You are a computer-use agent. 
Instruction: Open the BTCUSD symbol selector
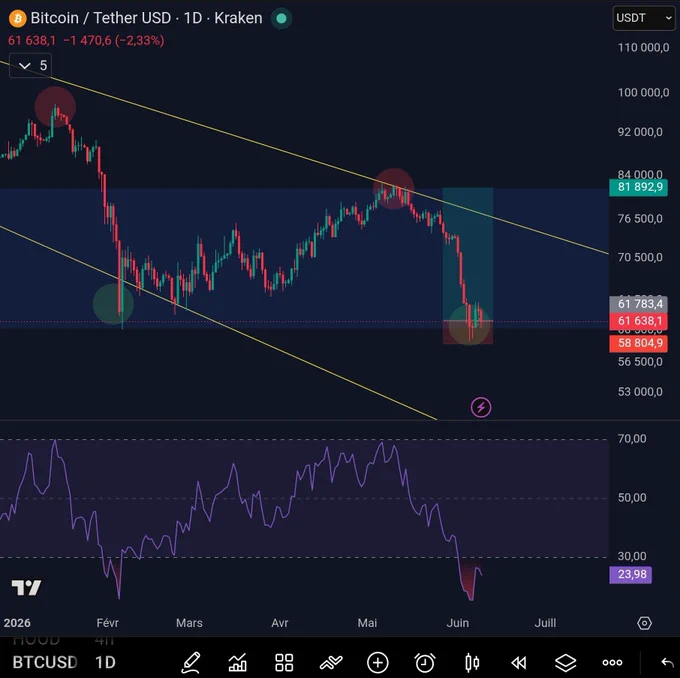[45, 662]
